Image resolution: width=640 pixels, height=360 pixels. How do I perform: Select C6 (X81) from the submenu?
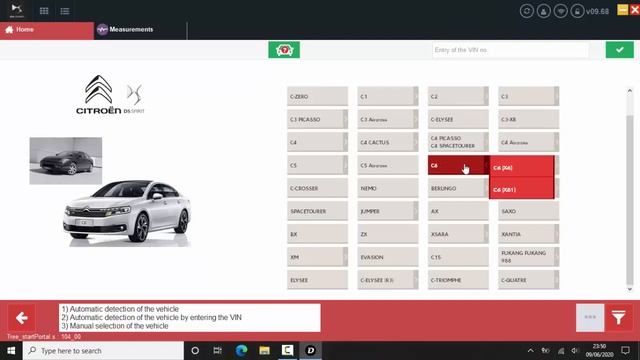522,189
